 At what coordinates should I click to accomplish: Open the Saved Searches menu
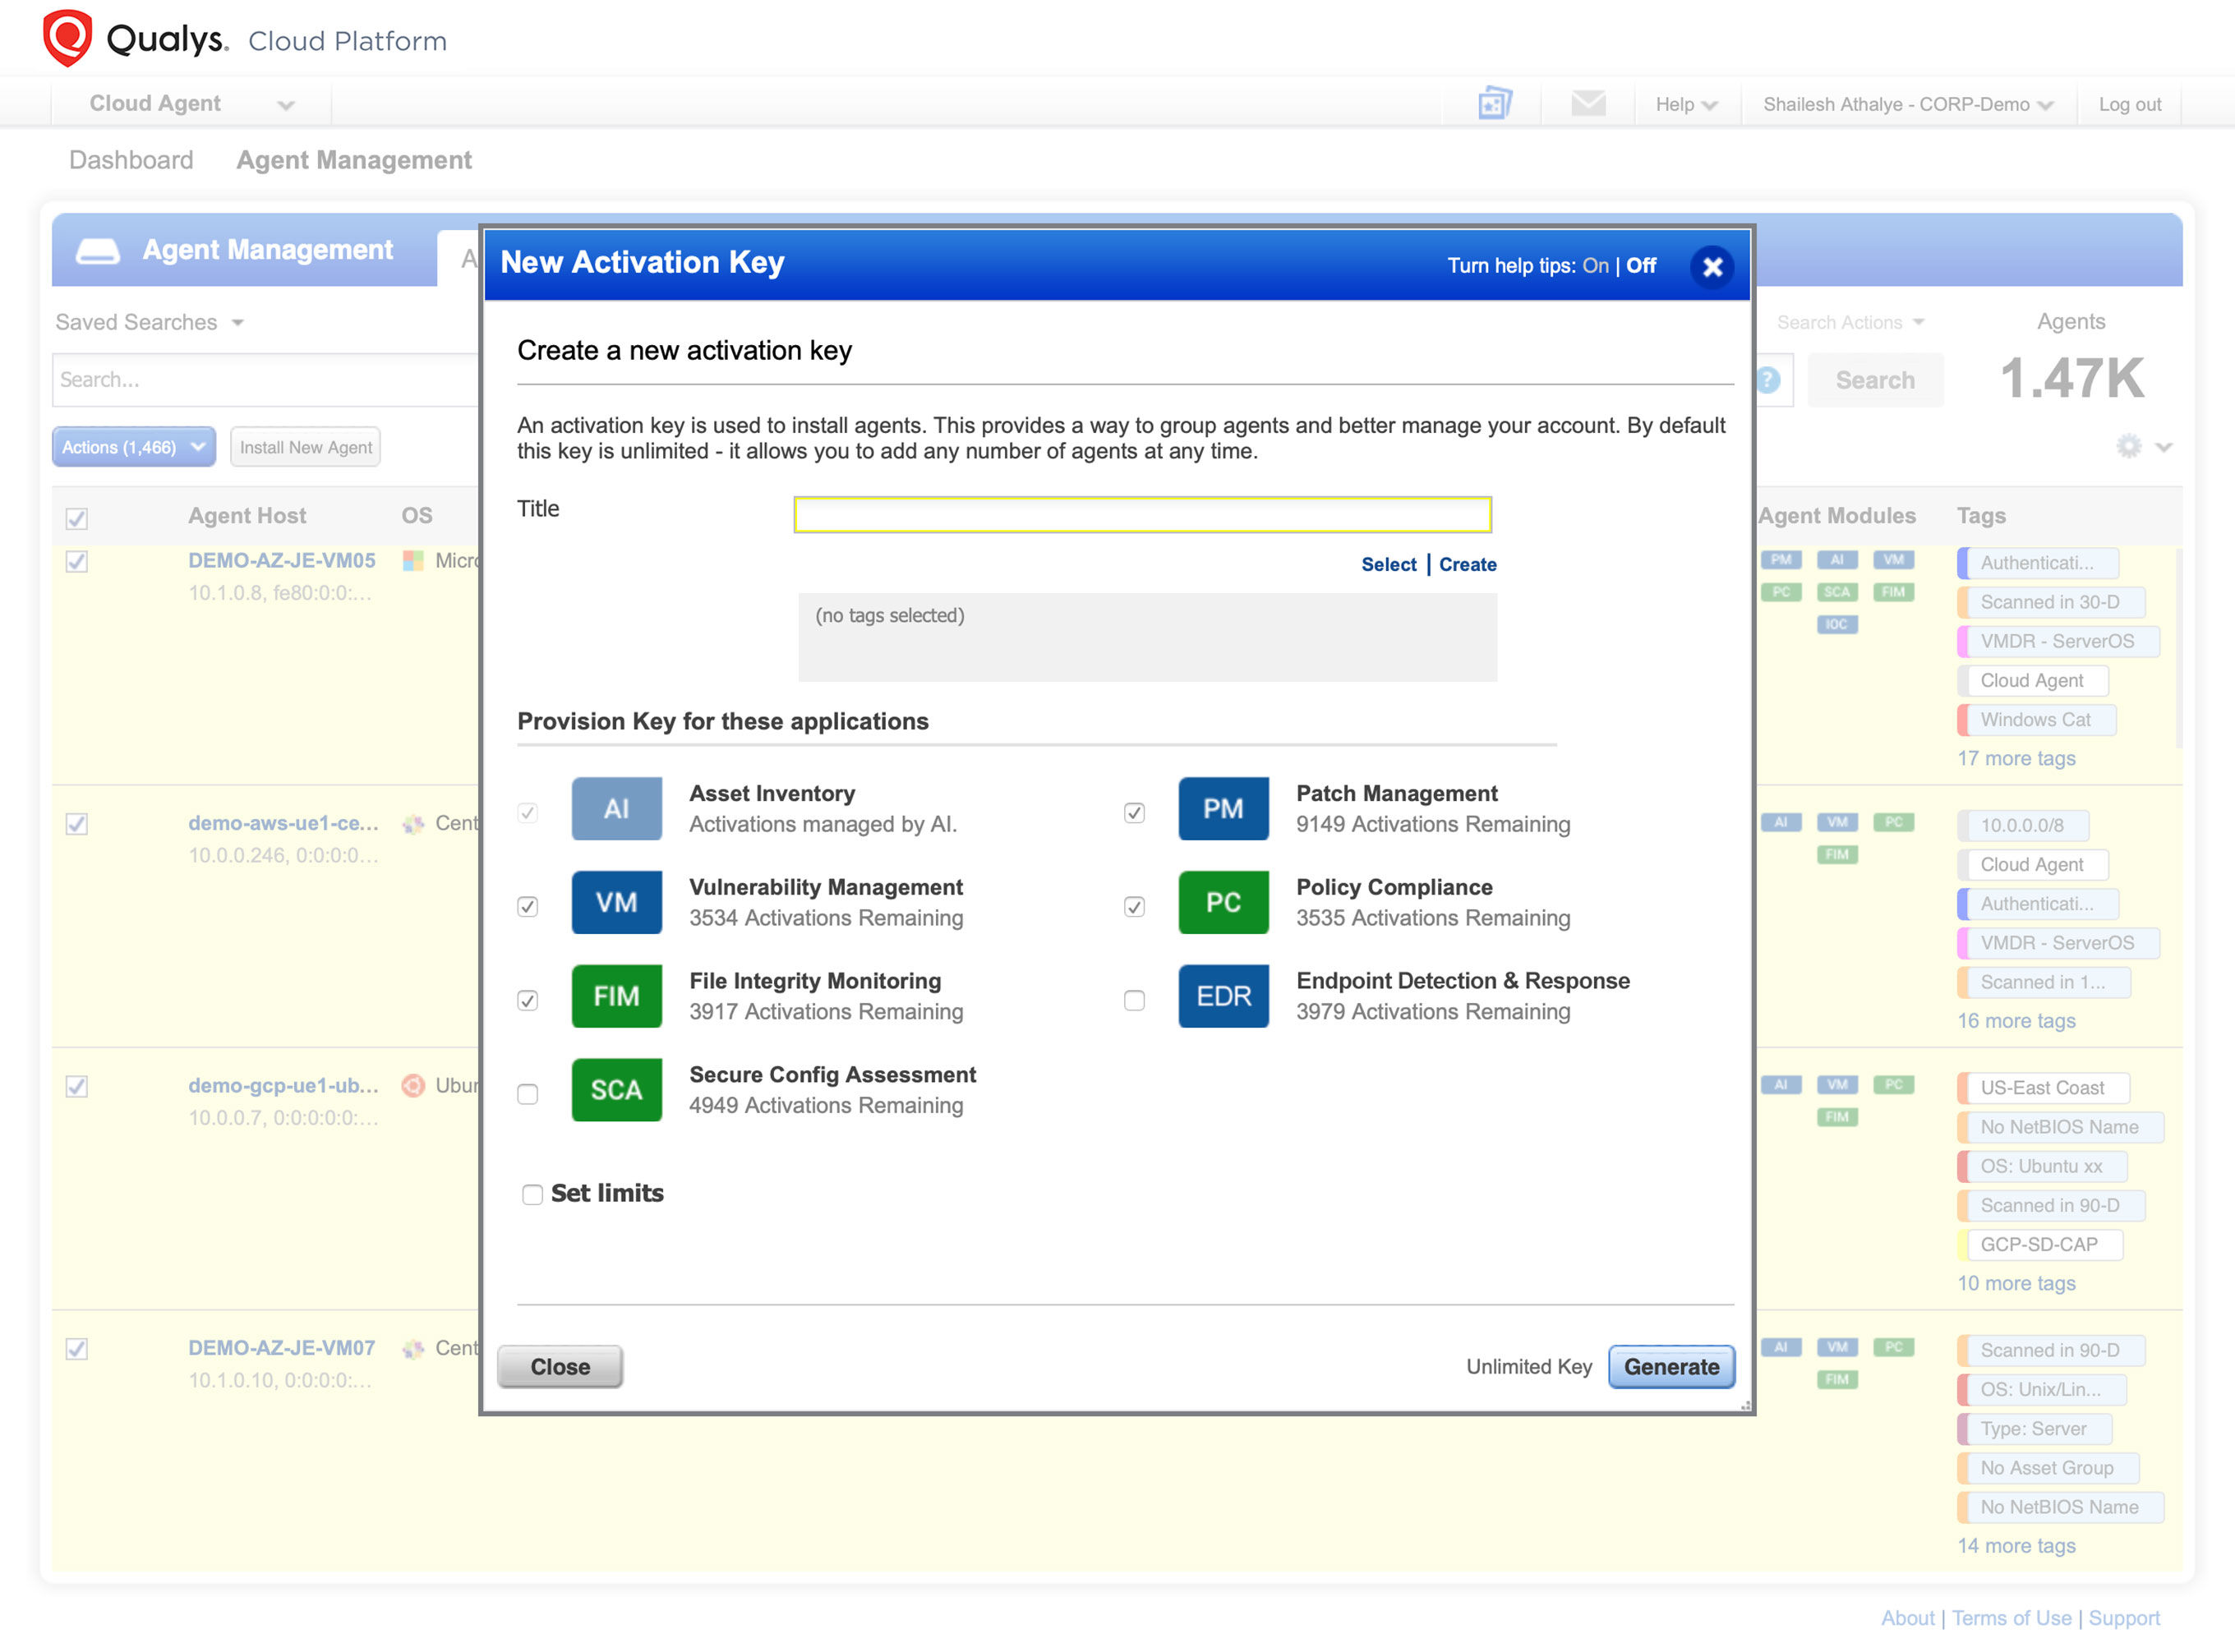tap(150, 322)
